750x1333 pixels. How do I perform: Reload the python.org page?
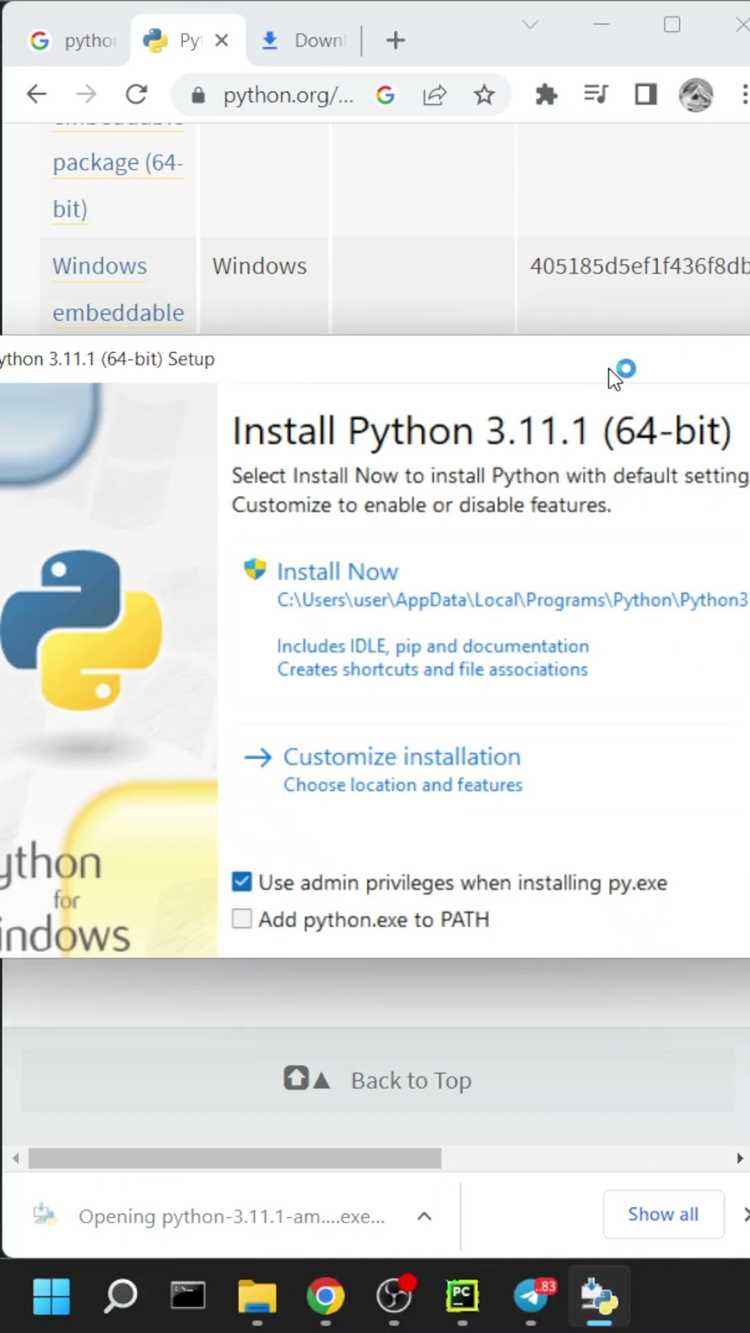pyautogui.click(x=136, y=95)
